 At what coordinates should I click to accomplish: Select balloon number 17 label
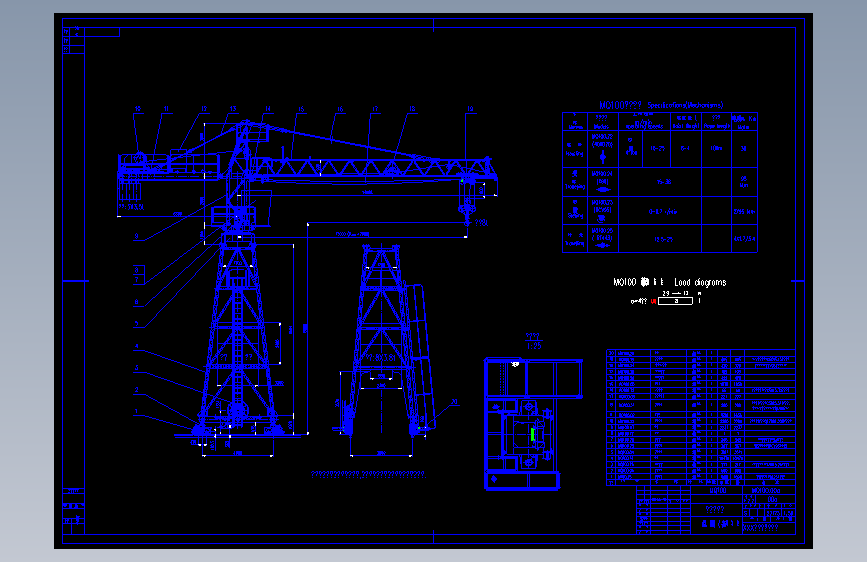pyautogui.click(x=375, y=109)
